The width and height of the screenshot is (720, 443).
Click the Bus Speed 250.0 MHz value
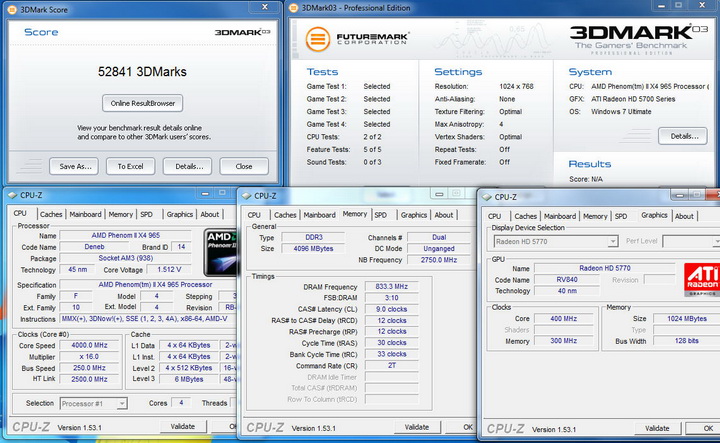(90, 368)
